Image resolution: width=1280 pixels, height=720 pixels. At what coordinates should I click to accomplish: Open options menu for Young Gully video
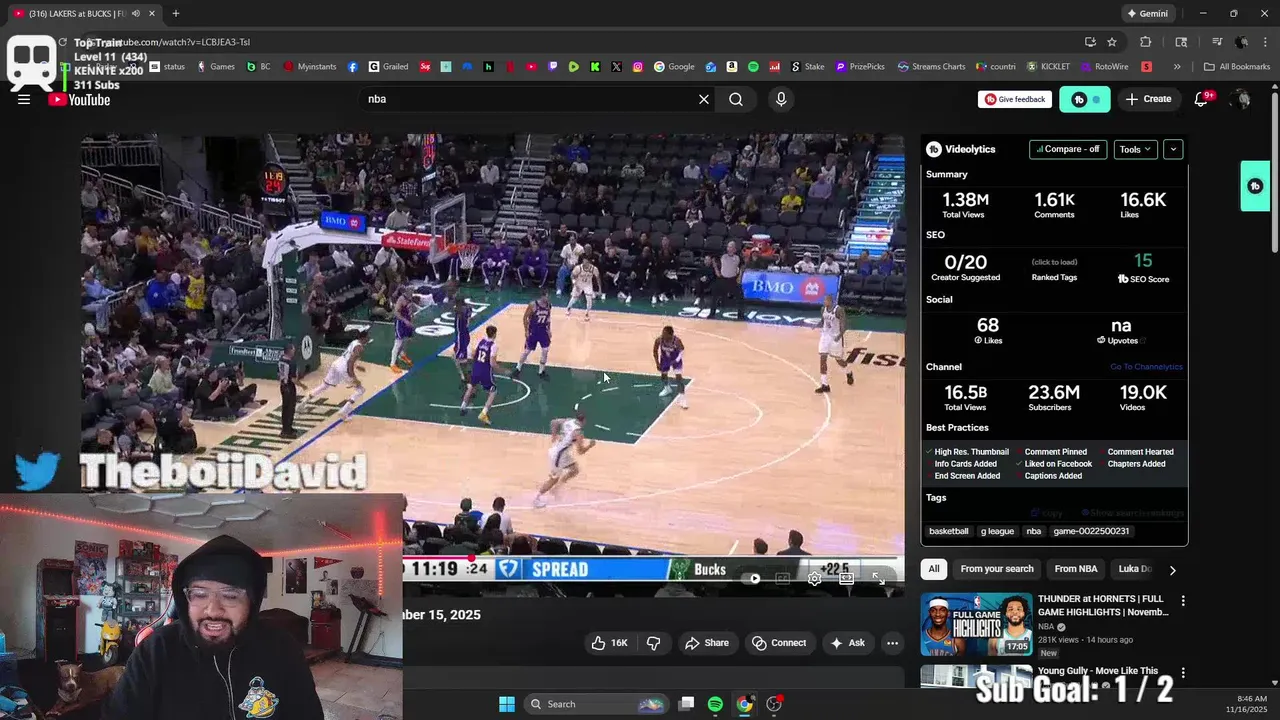click(x=1183, y=673)
